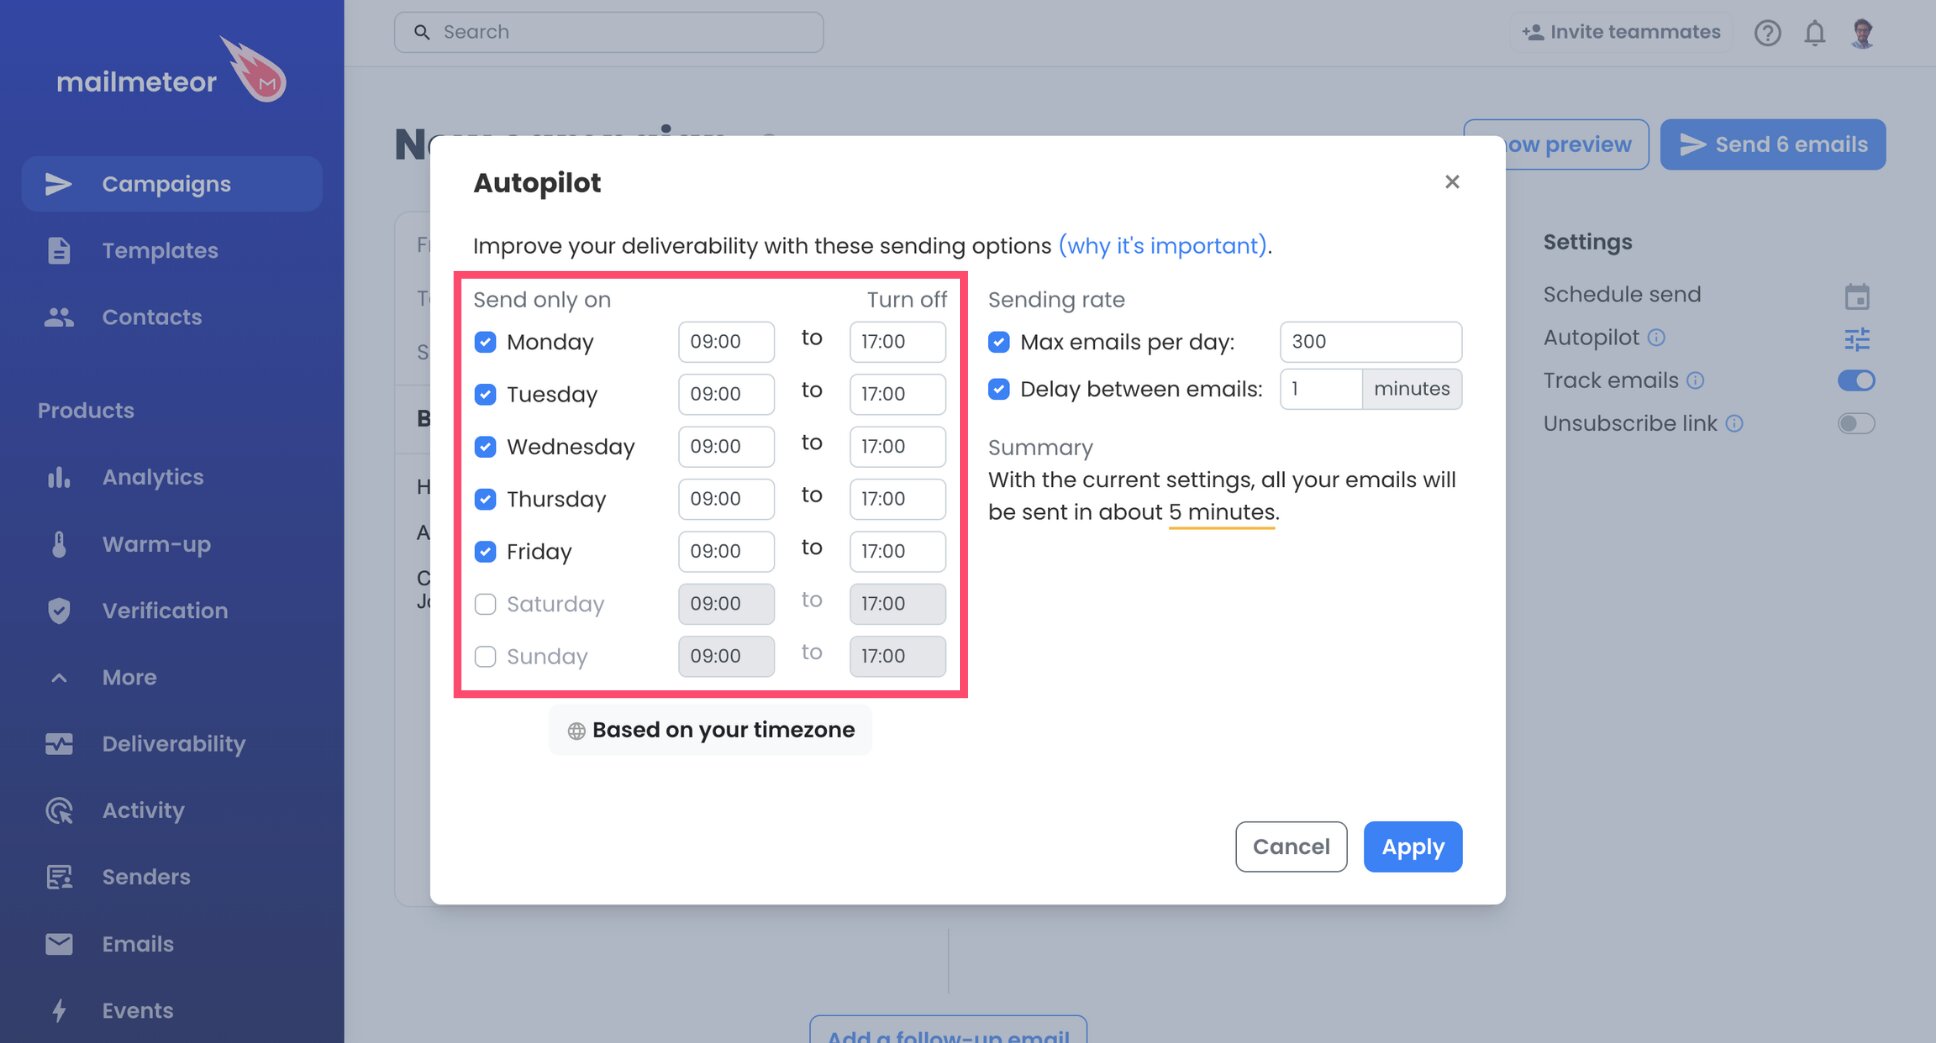Collapse the More section chevron
The width and height of the screenshot is (1941, 1043).
[x=59, y=678]
